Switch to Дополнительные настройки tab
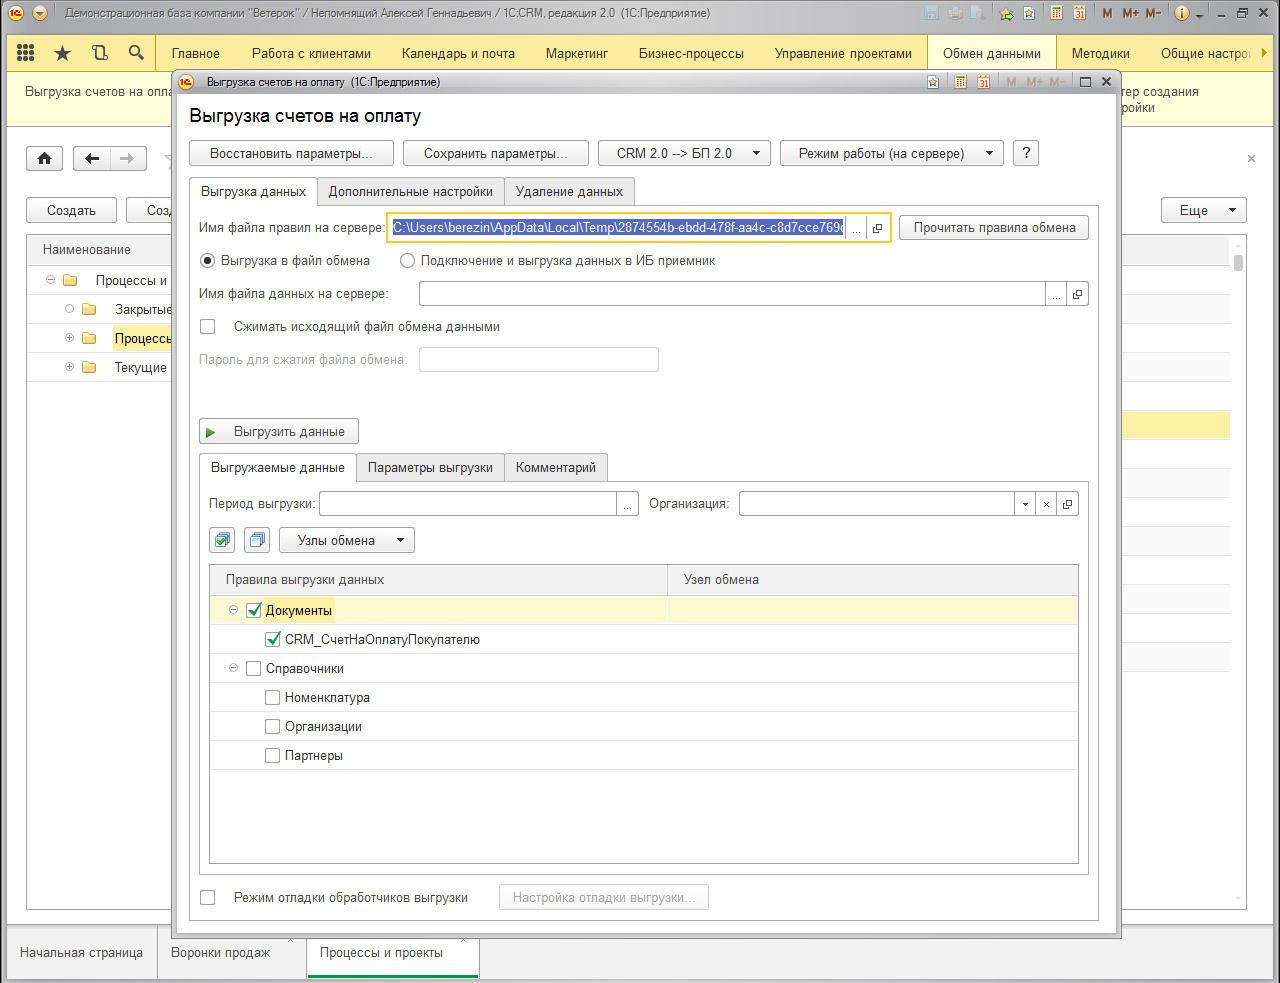Viewport: 1280px width, 983px height. (411, 191)
